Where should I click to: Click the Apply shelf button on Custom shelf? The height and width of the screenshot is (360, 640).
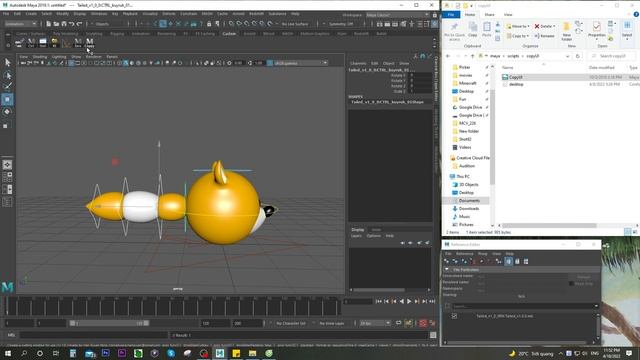89,42
